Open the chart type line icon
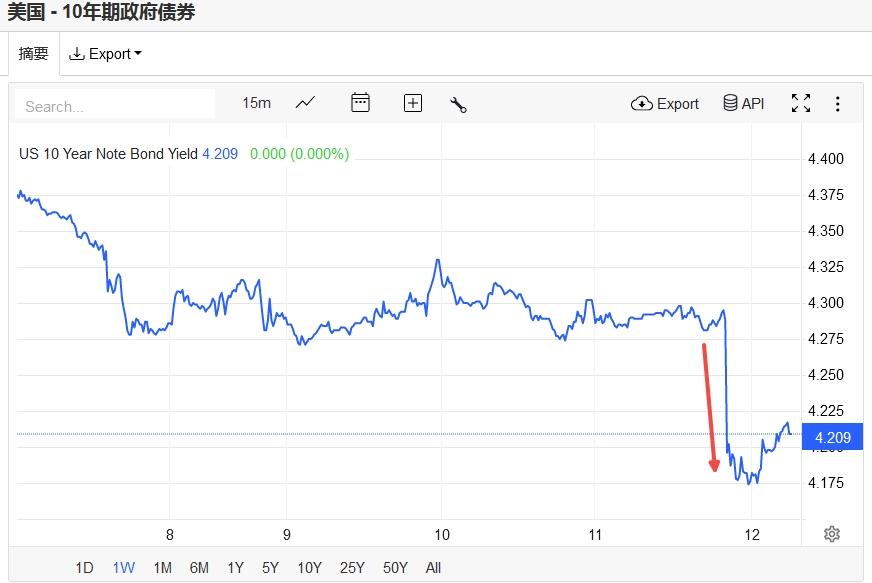 pyautogui.click(x=305, y=103)
